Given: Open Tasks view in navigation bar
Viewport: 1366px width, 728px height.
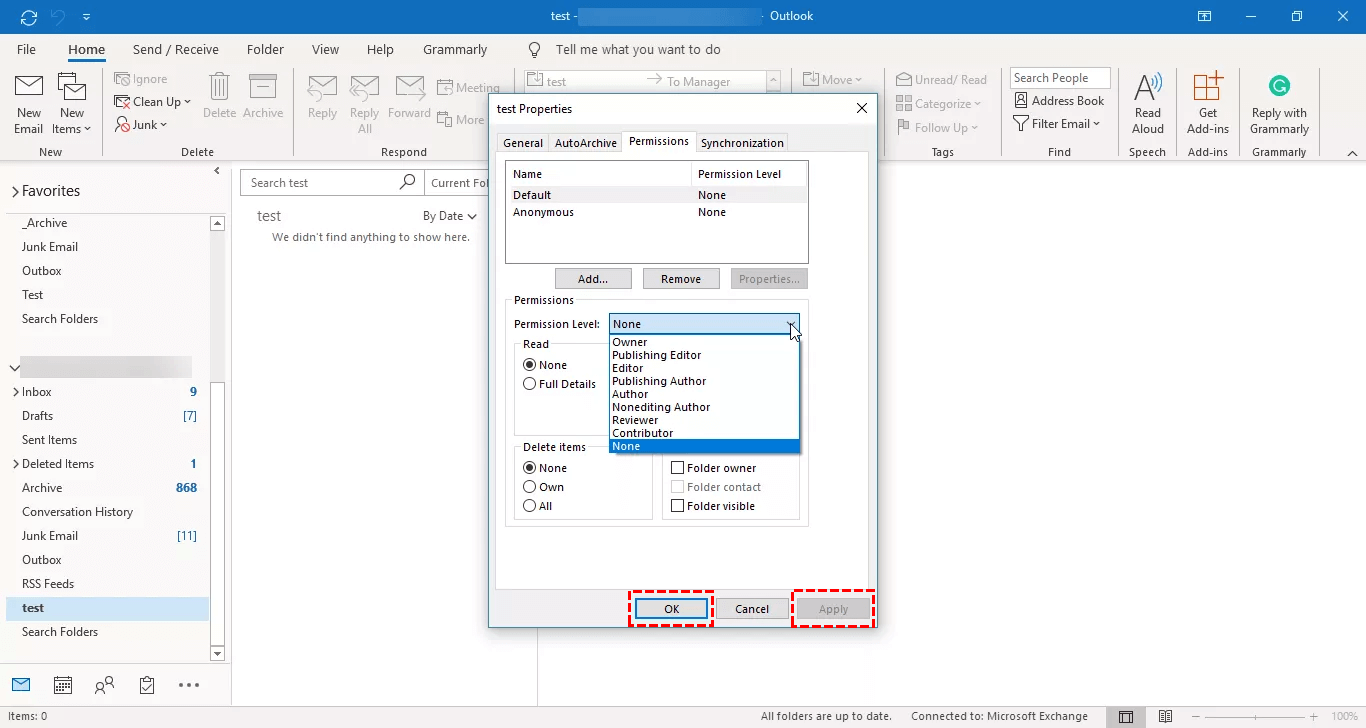Looking at the screenshot, I should click(x=147, y=686).
